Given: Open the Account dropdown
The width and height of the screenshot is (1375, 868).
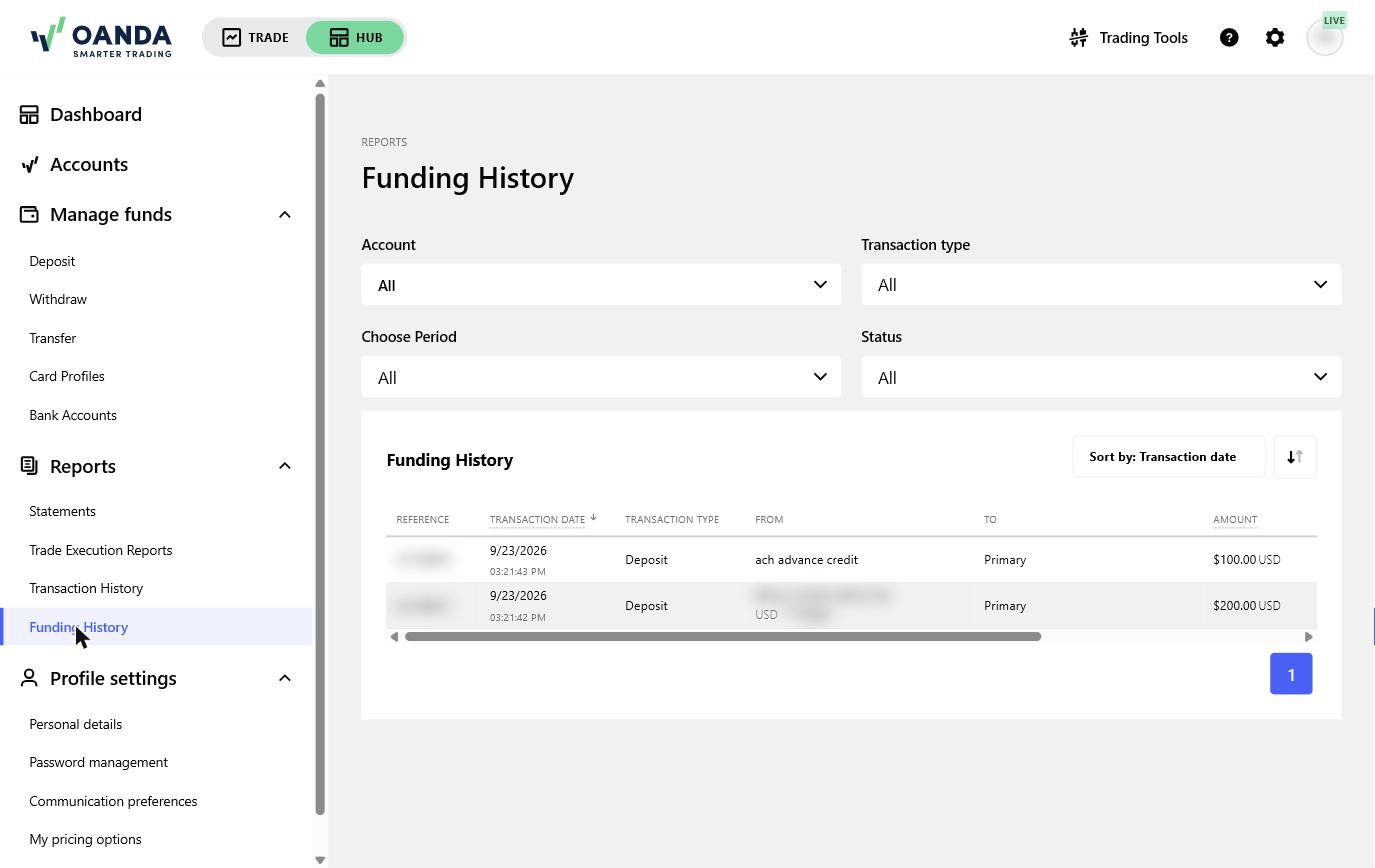Looking at the screenshot, I should click(x=601, y=285).
